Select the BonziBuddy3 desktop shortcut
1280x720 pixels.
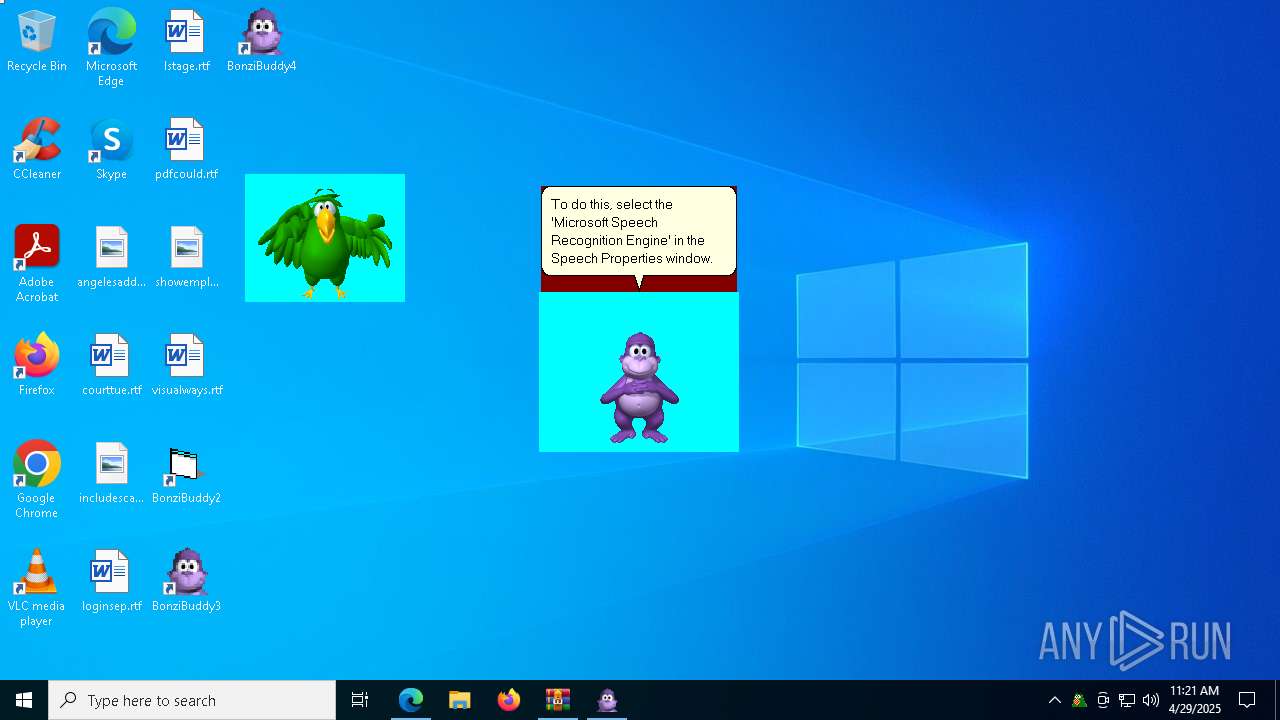point(186,582)
